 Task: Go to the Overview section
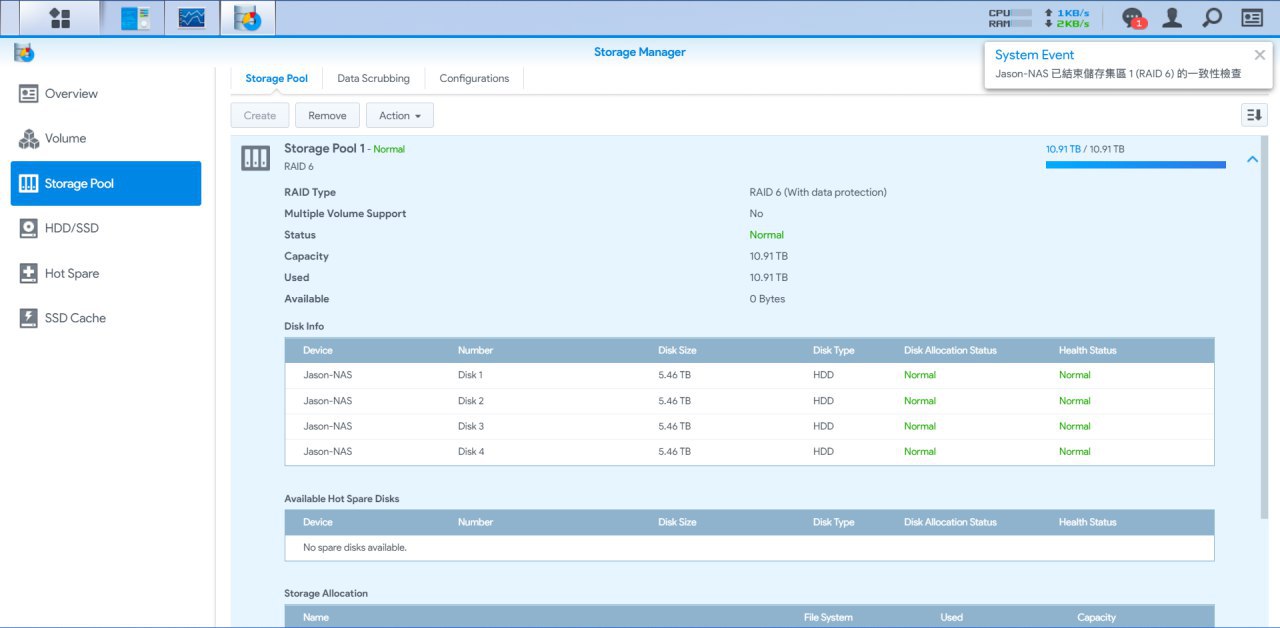coord(71,94)
